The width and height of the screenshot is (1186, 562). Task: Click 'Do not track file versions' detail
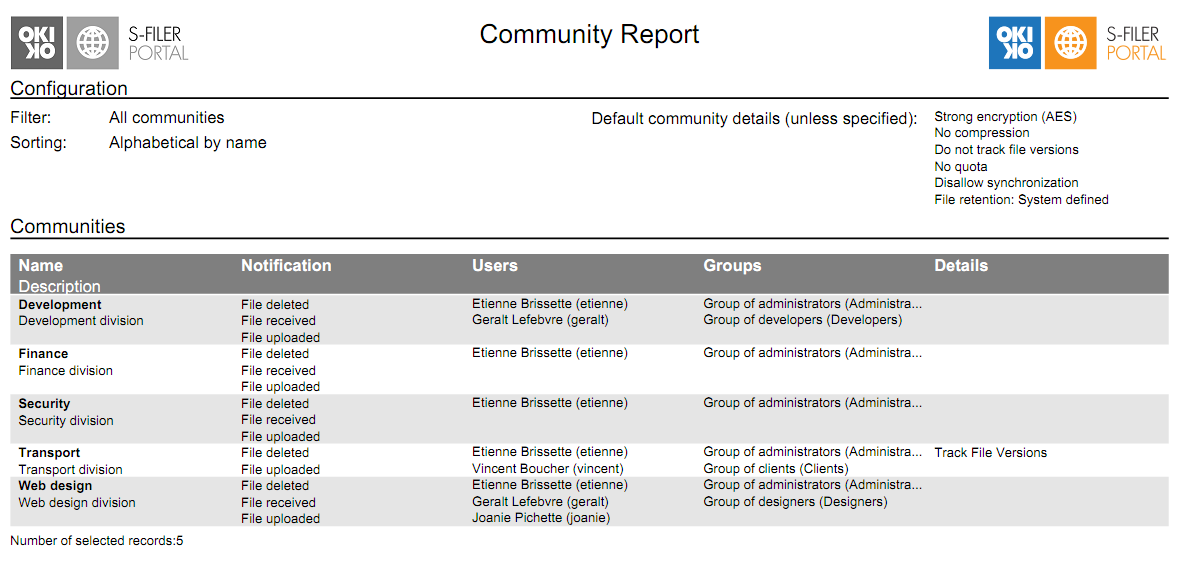(x=1006, y=150)
